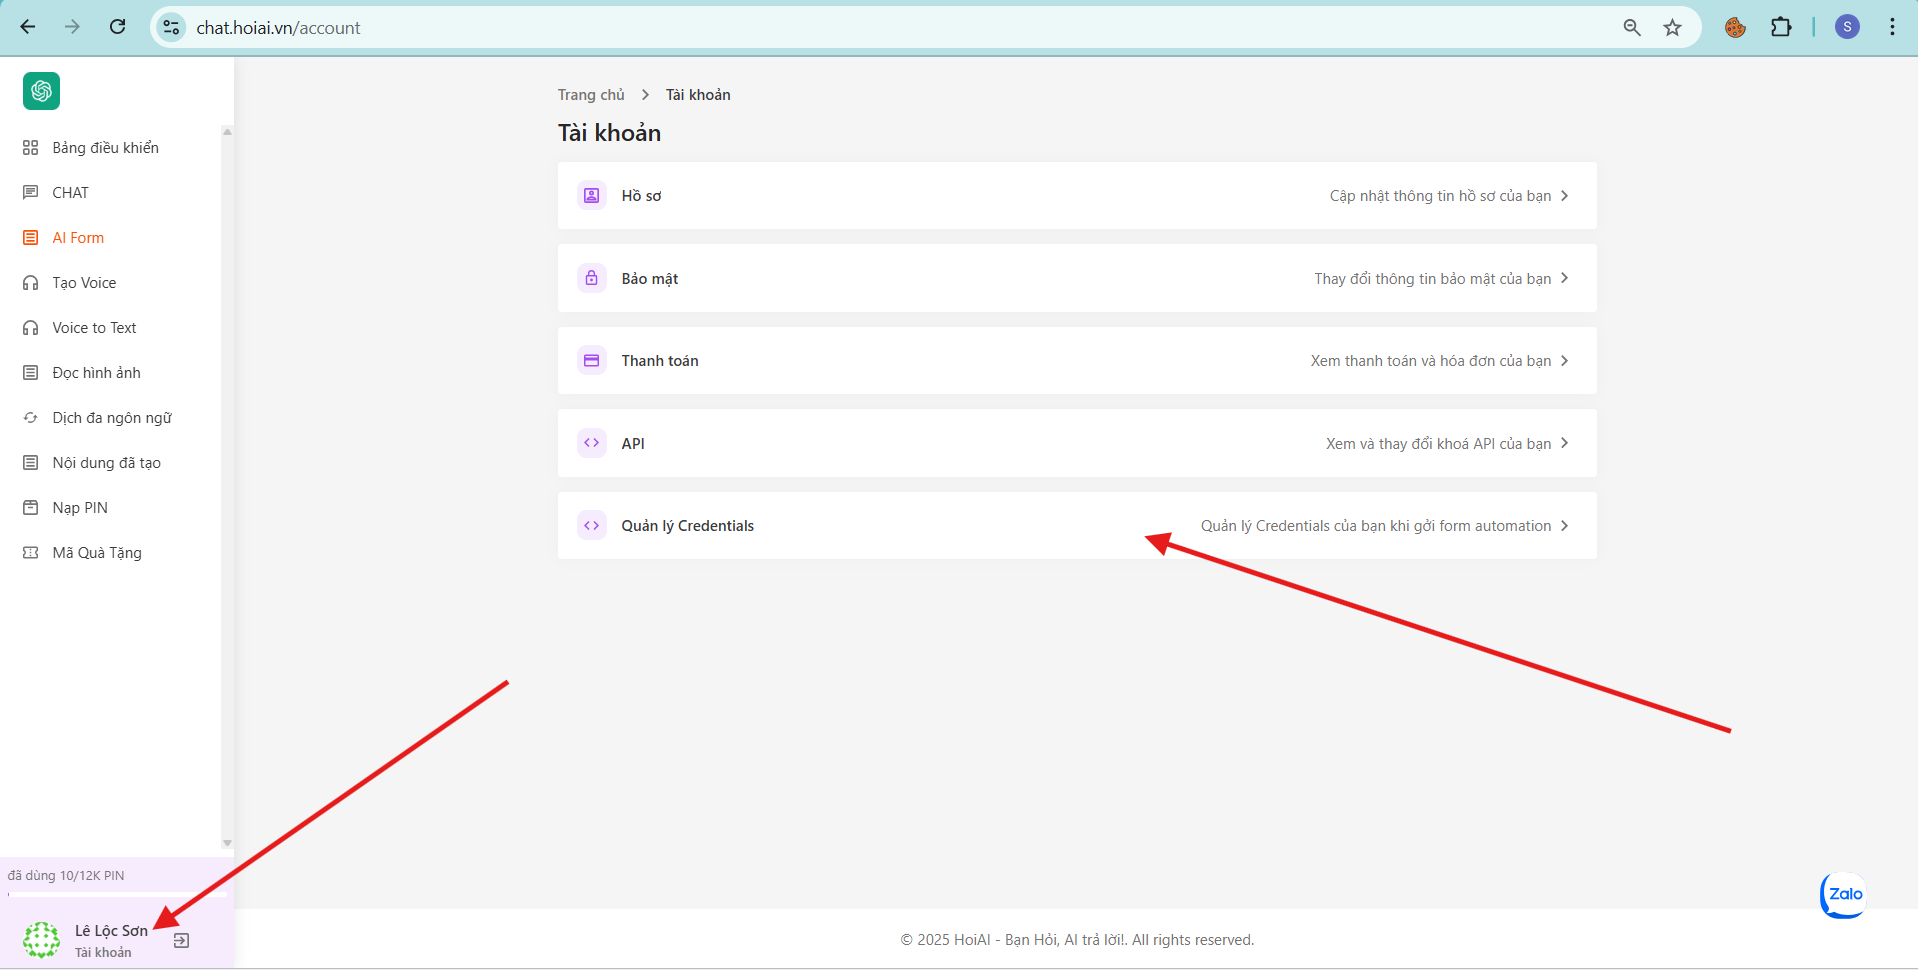Click the Bảo mật lock icon

[x=591, y=278]
